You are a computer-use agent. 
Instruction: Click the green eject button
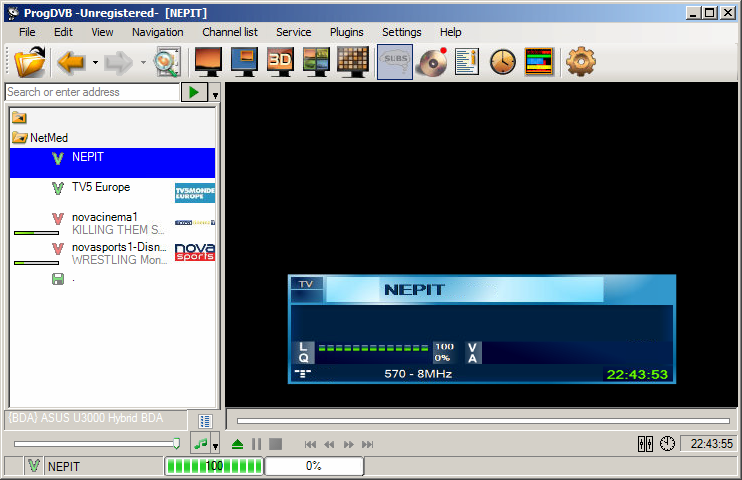(238, 444)
